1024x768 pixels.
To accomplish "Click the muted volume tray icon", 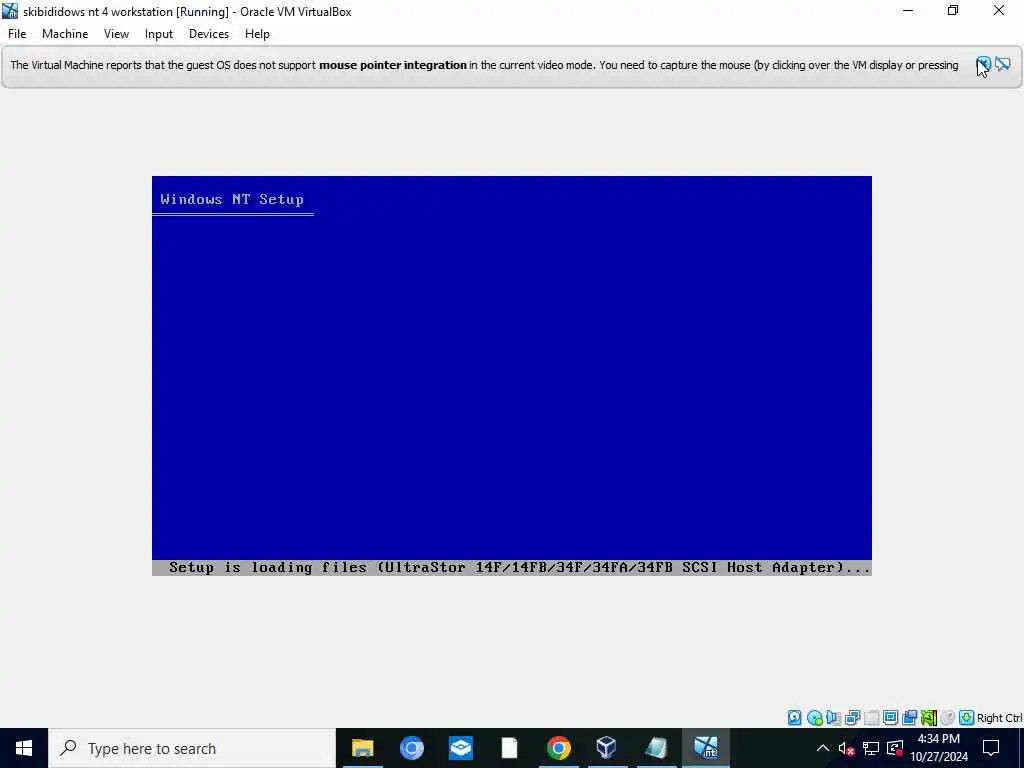I will pyautogui.click(x=846, y=748).
